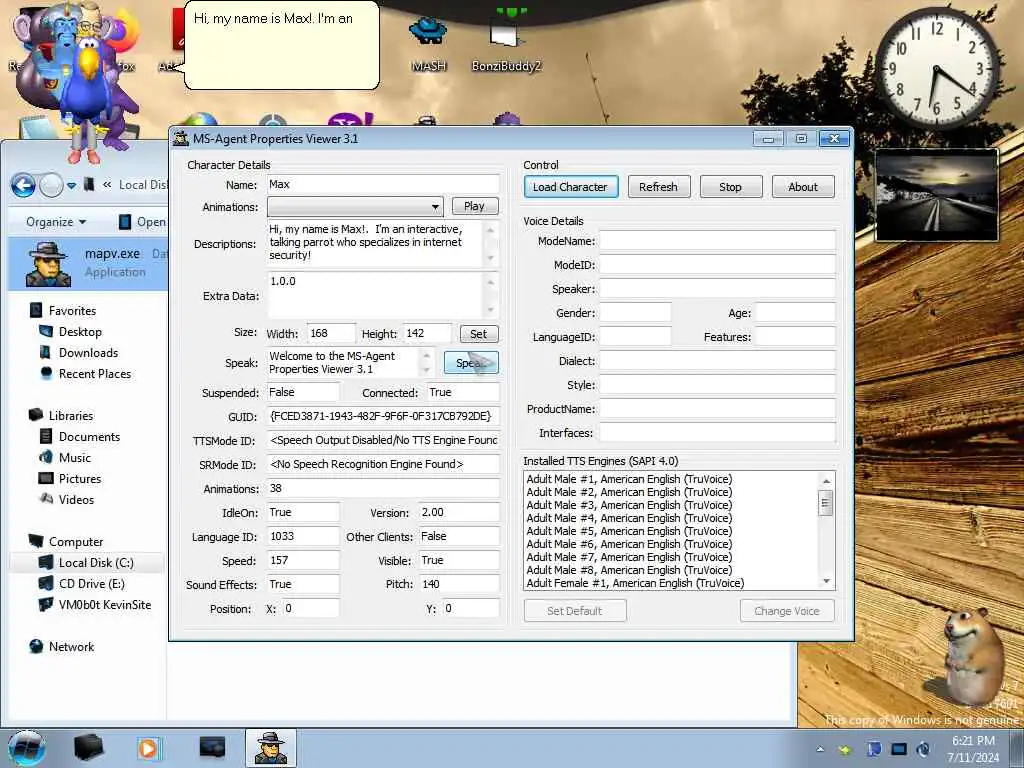This screenshot has width=1024, height=768.
Task: Click Descriptions box scroll down arrow
Action: coord(490,259)
